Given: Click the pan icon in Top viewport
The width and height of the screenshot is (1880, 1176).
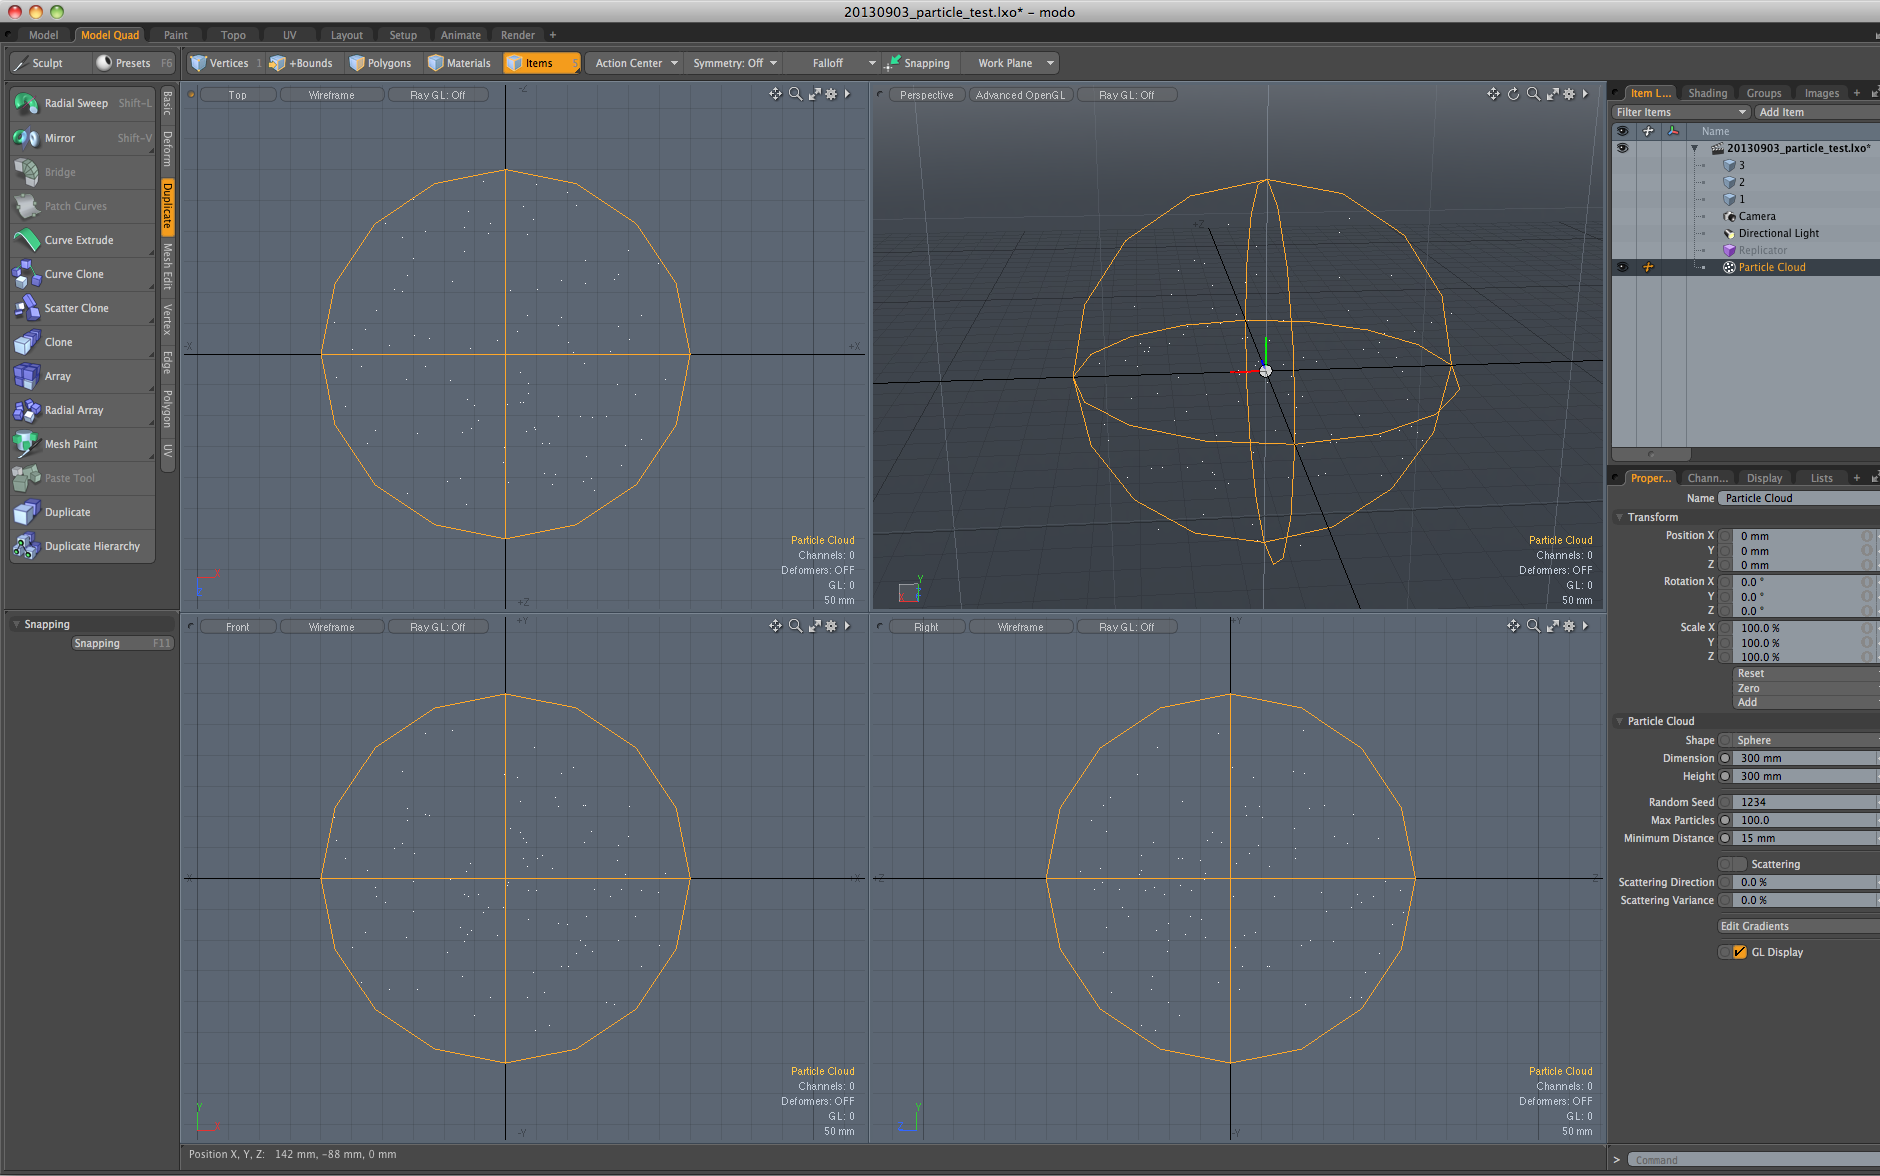Looking at the screenshot, I should [x=775, y=94].
